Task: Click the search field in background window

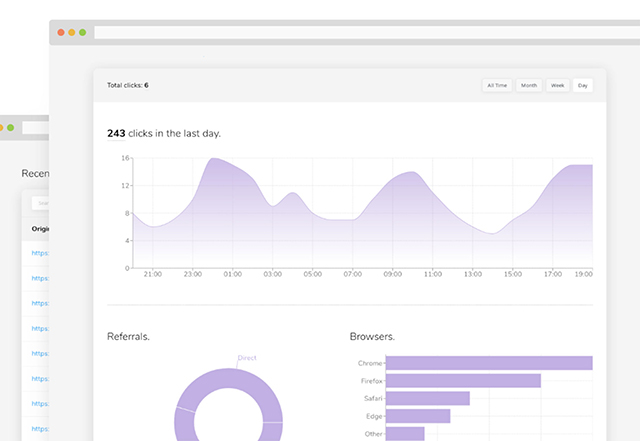Action: (40, 203)
